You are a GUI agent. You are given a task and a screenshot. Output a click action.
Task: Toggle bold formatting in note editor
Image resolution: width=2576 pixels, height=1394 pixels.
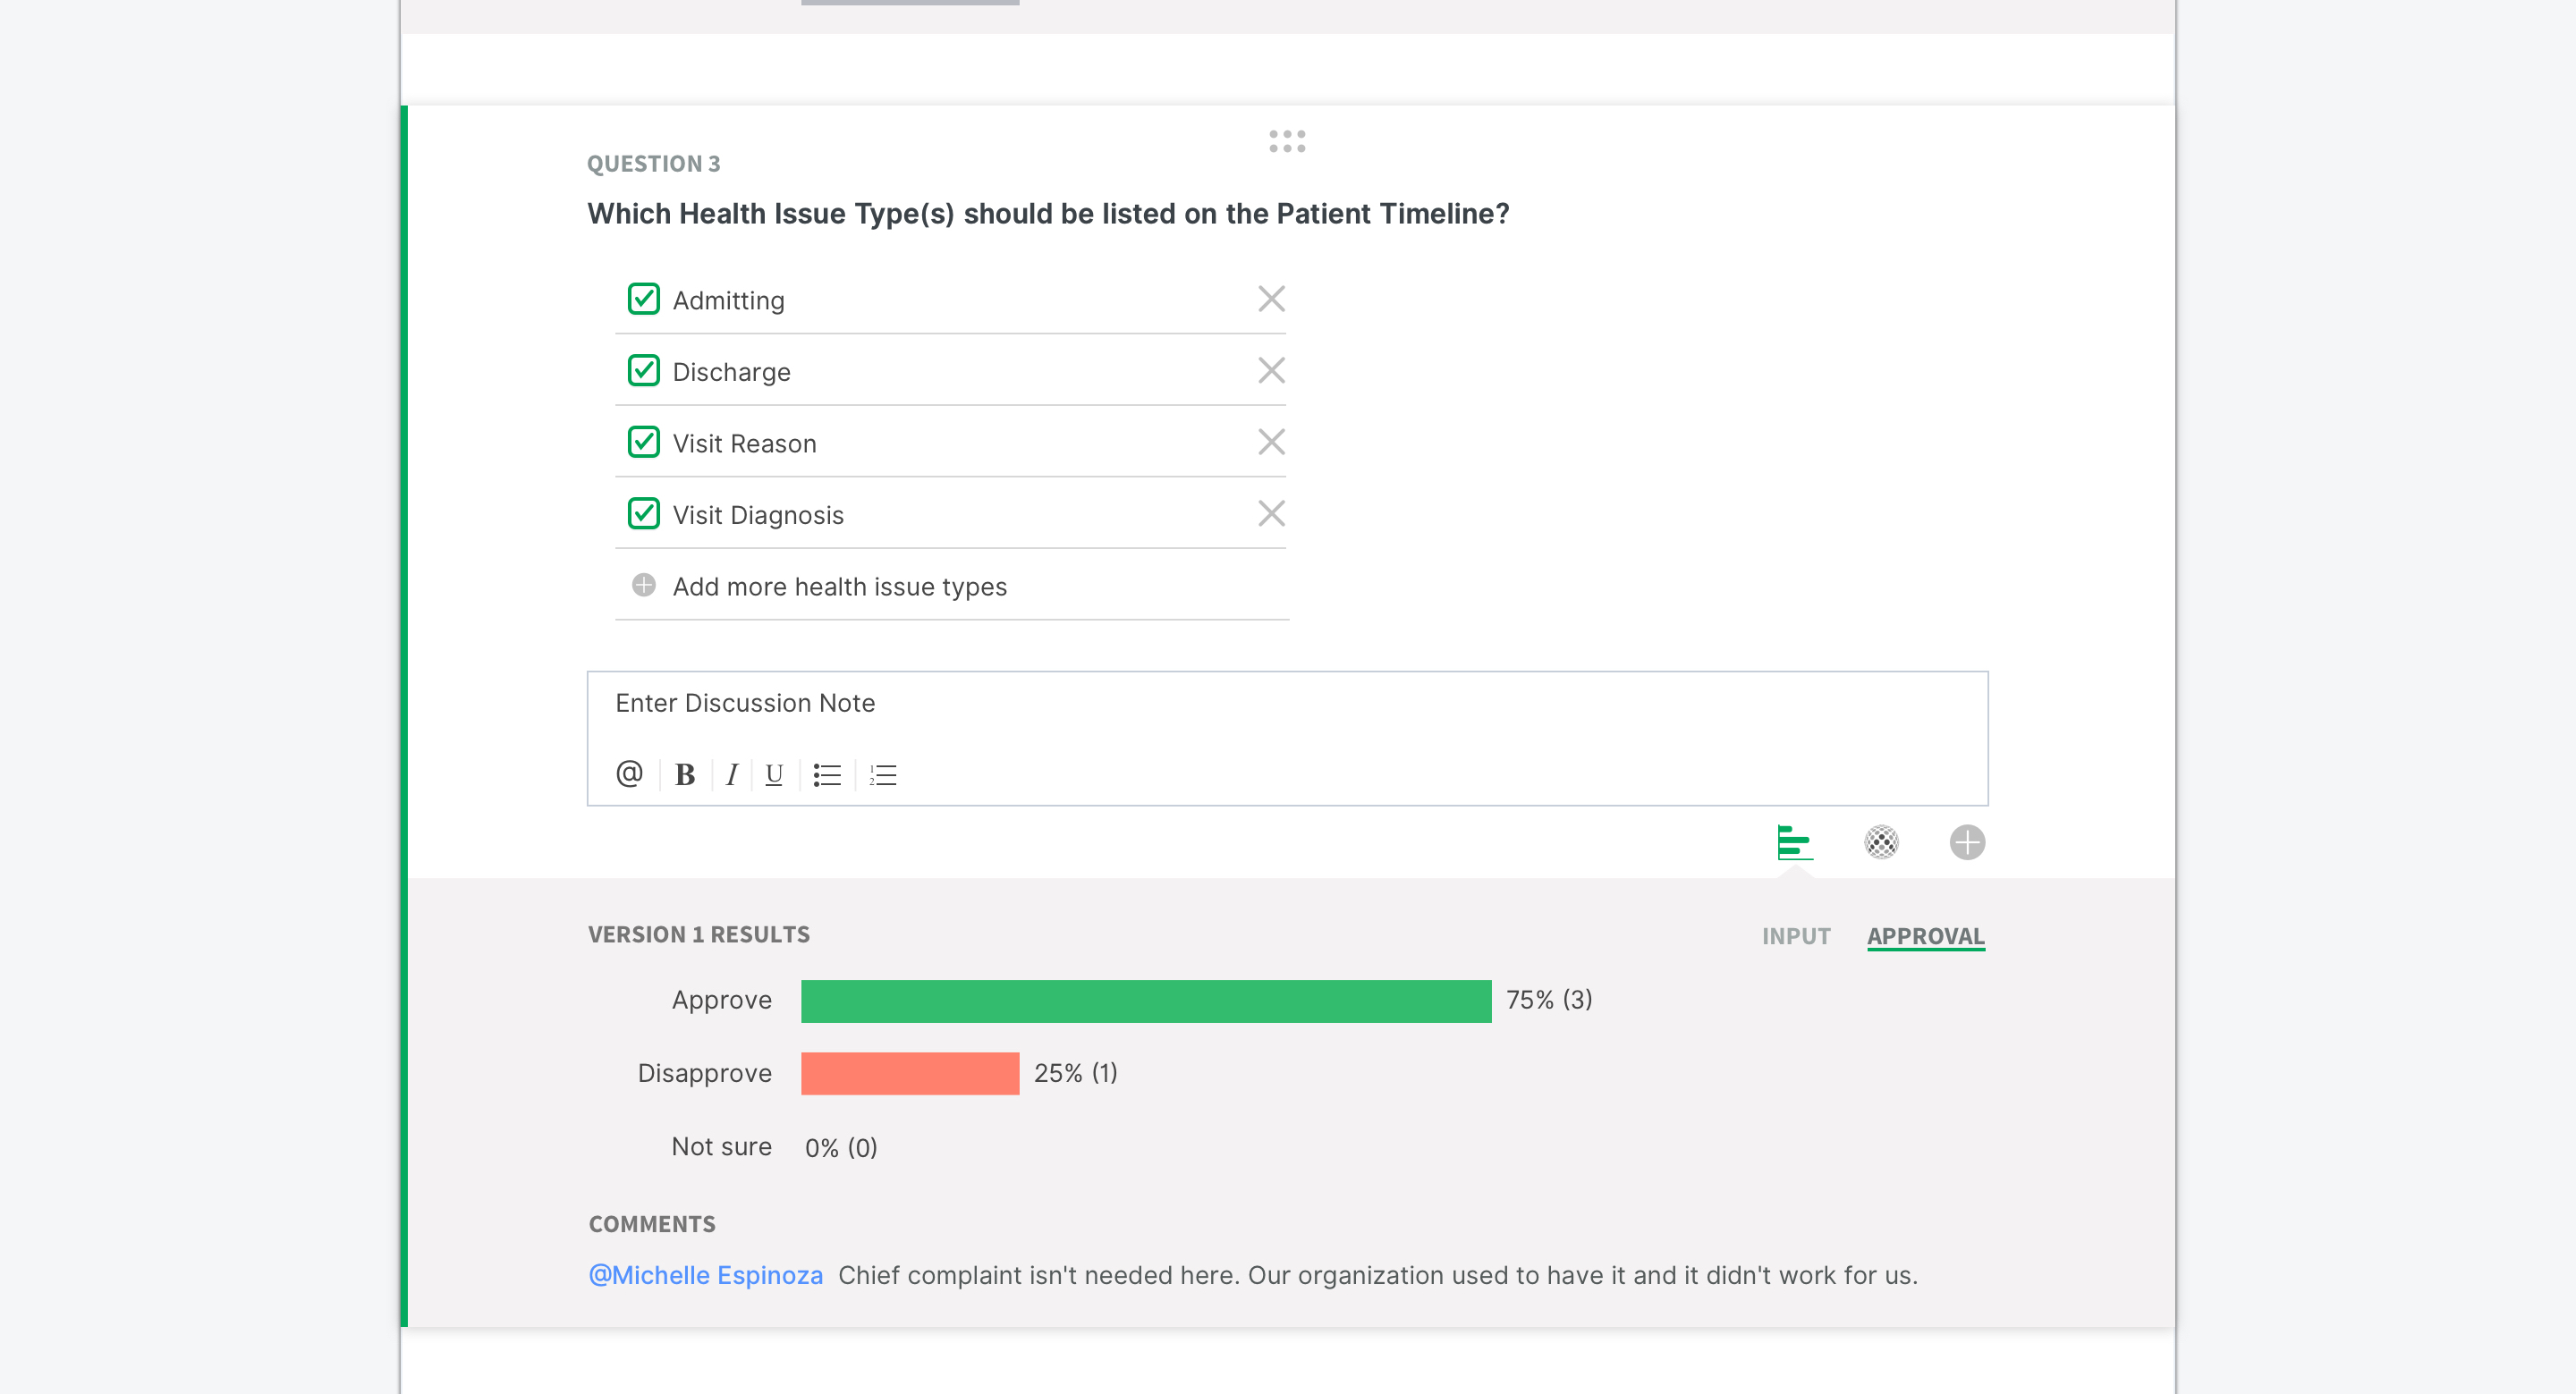[685, 775]
